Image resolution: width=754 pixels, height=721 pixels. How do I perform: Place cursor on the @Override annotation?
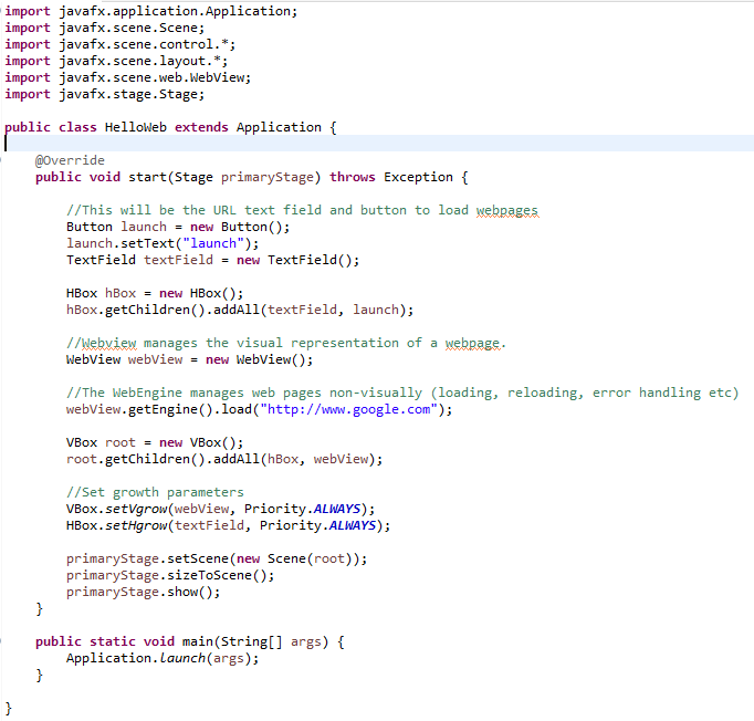[x=69, y=160]
